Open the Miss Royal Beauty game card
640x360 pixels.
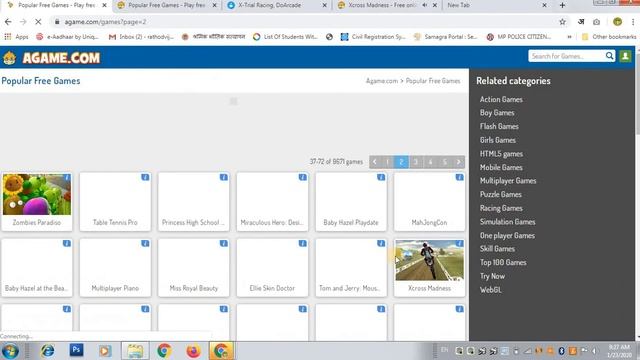click(x=194, y=267)
